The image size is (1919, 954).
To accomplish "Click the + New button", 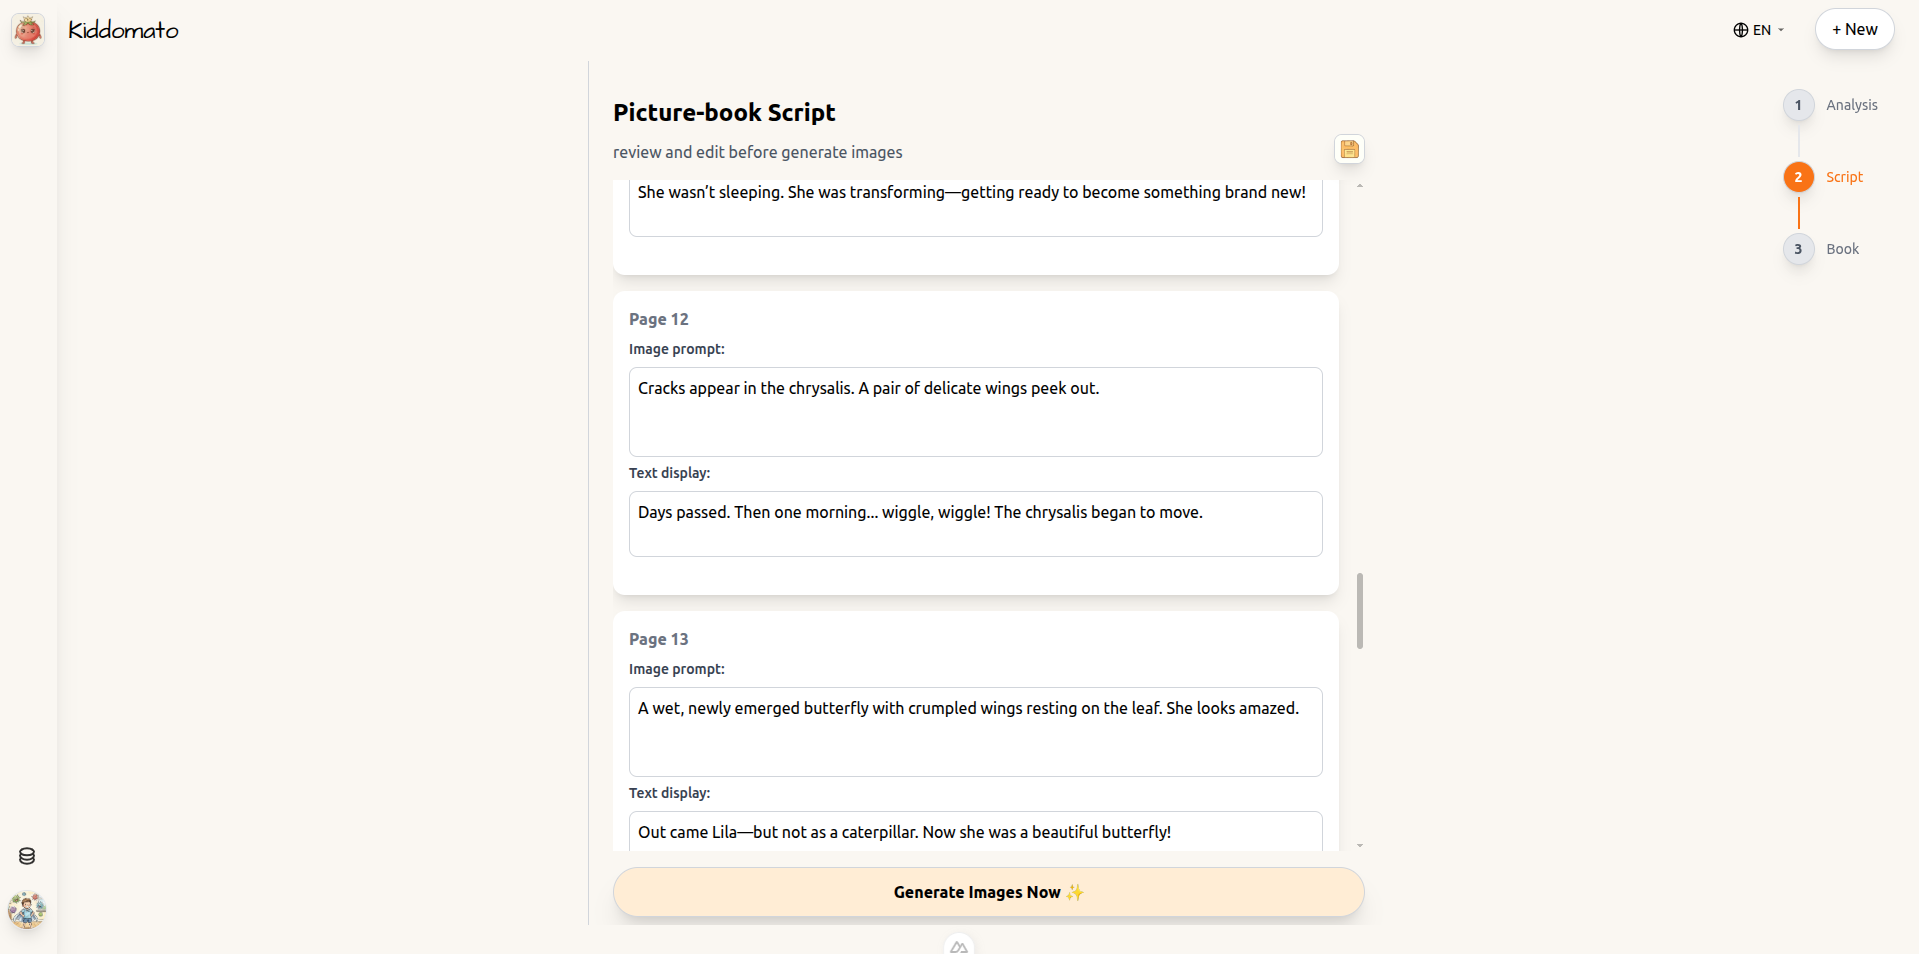I will 1853,29.
